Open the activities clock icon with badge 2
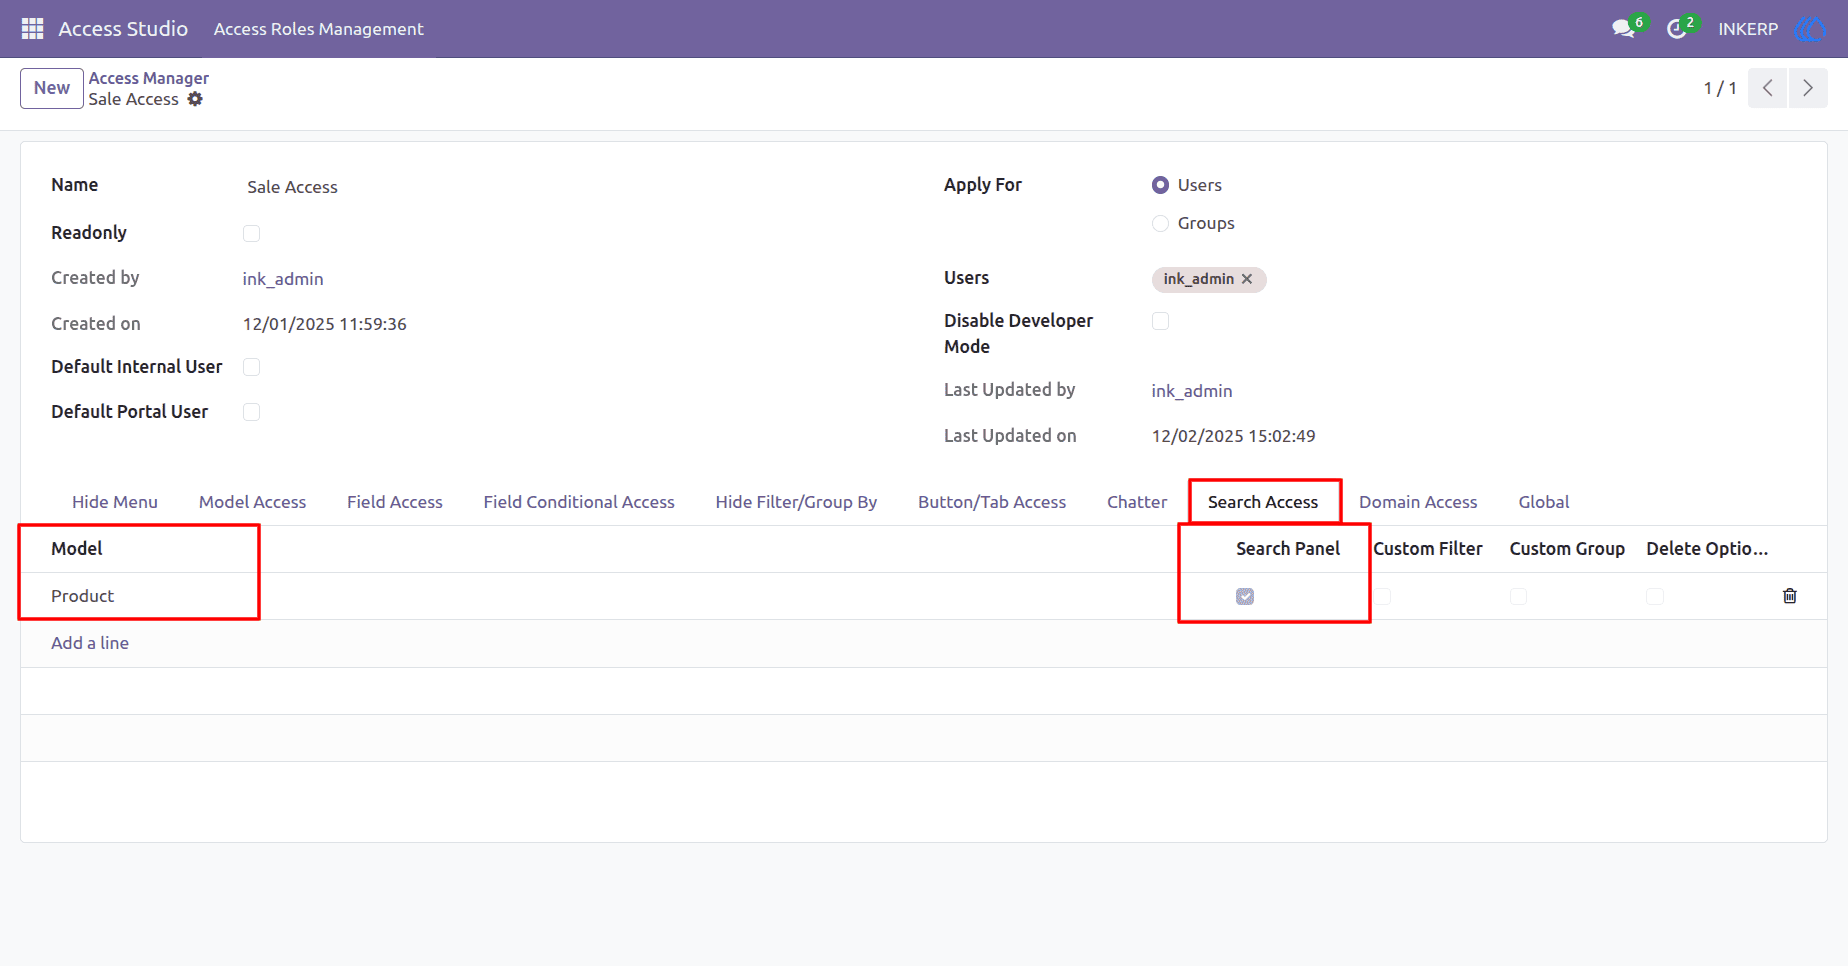This screenshot has height=966, width=1848. (x=1677, y=29)
